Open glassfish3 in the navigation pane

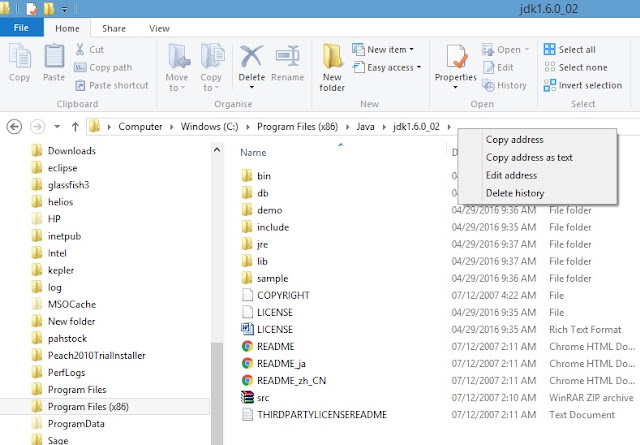point(68,185)
